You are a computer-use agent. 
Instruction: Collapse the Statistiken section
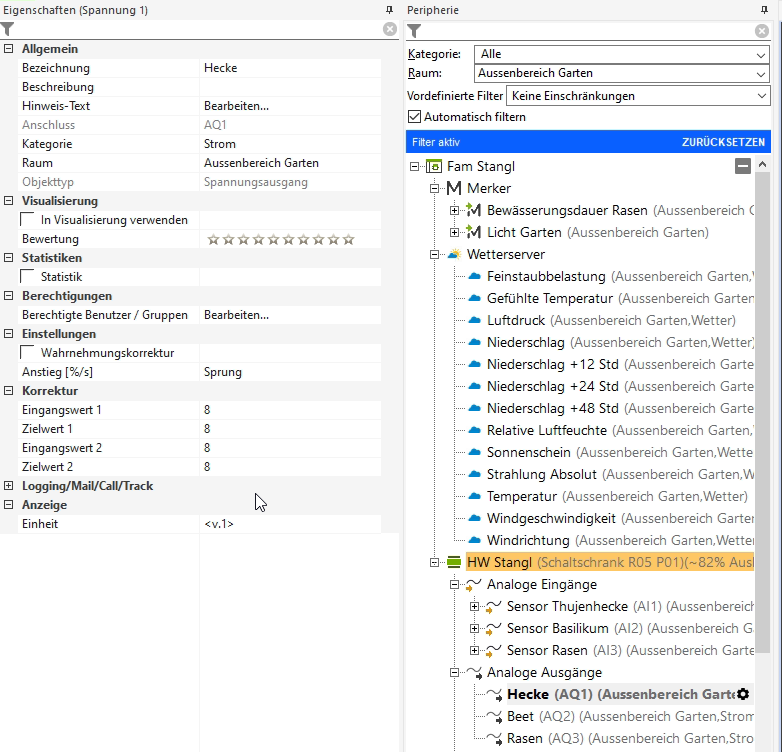tap(8, 257)
